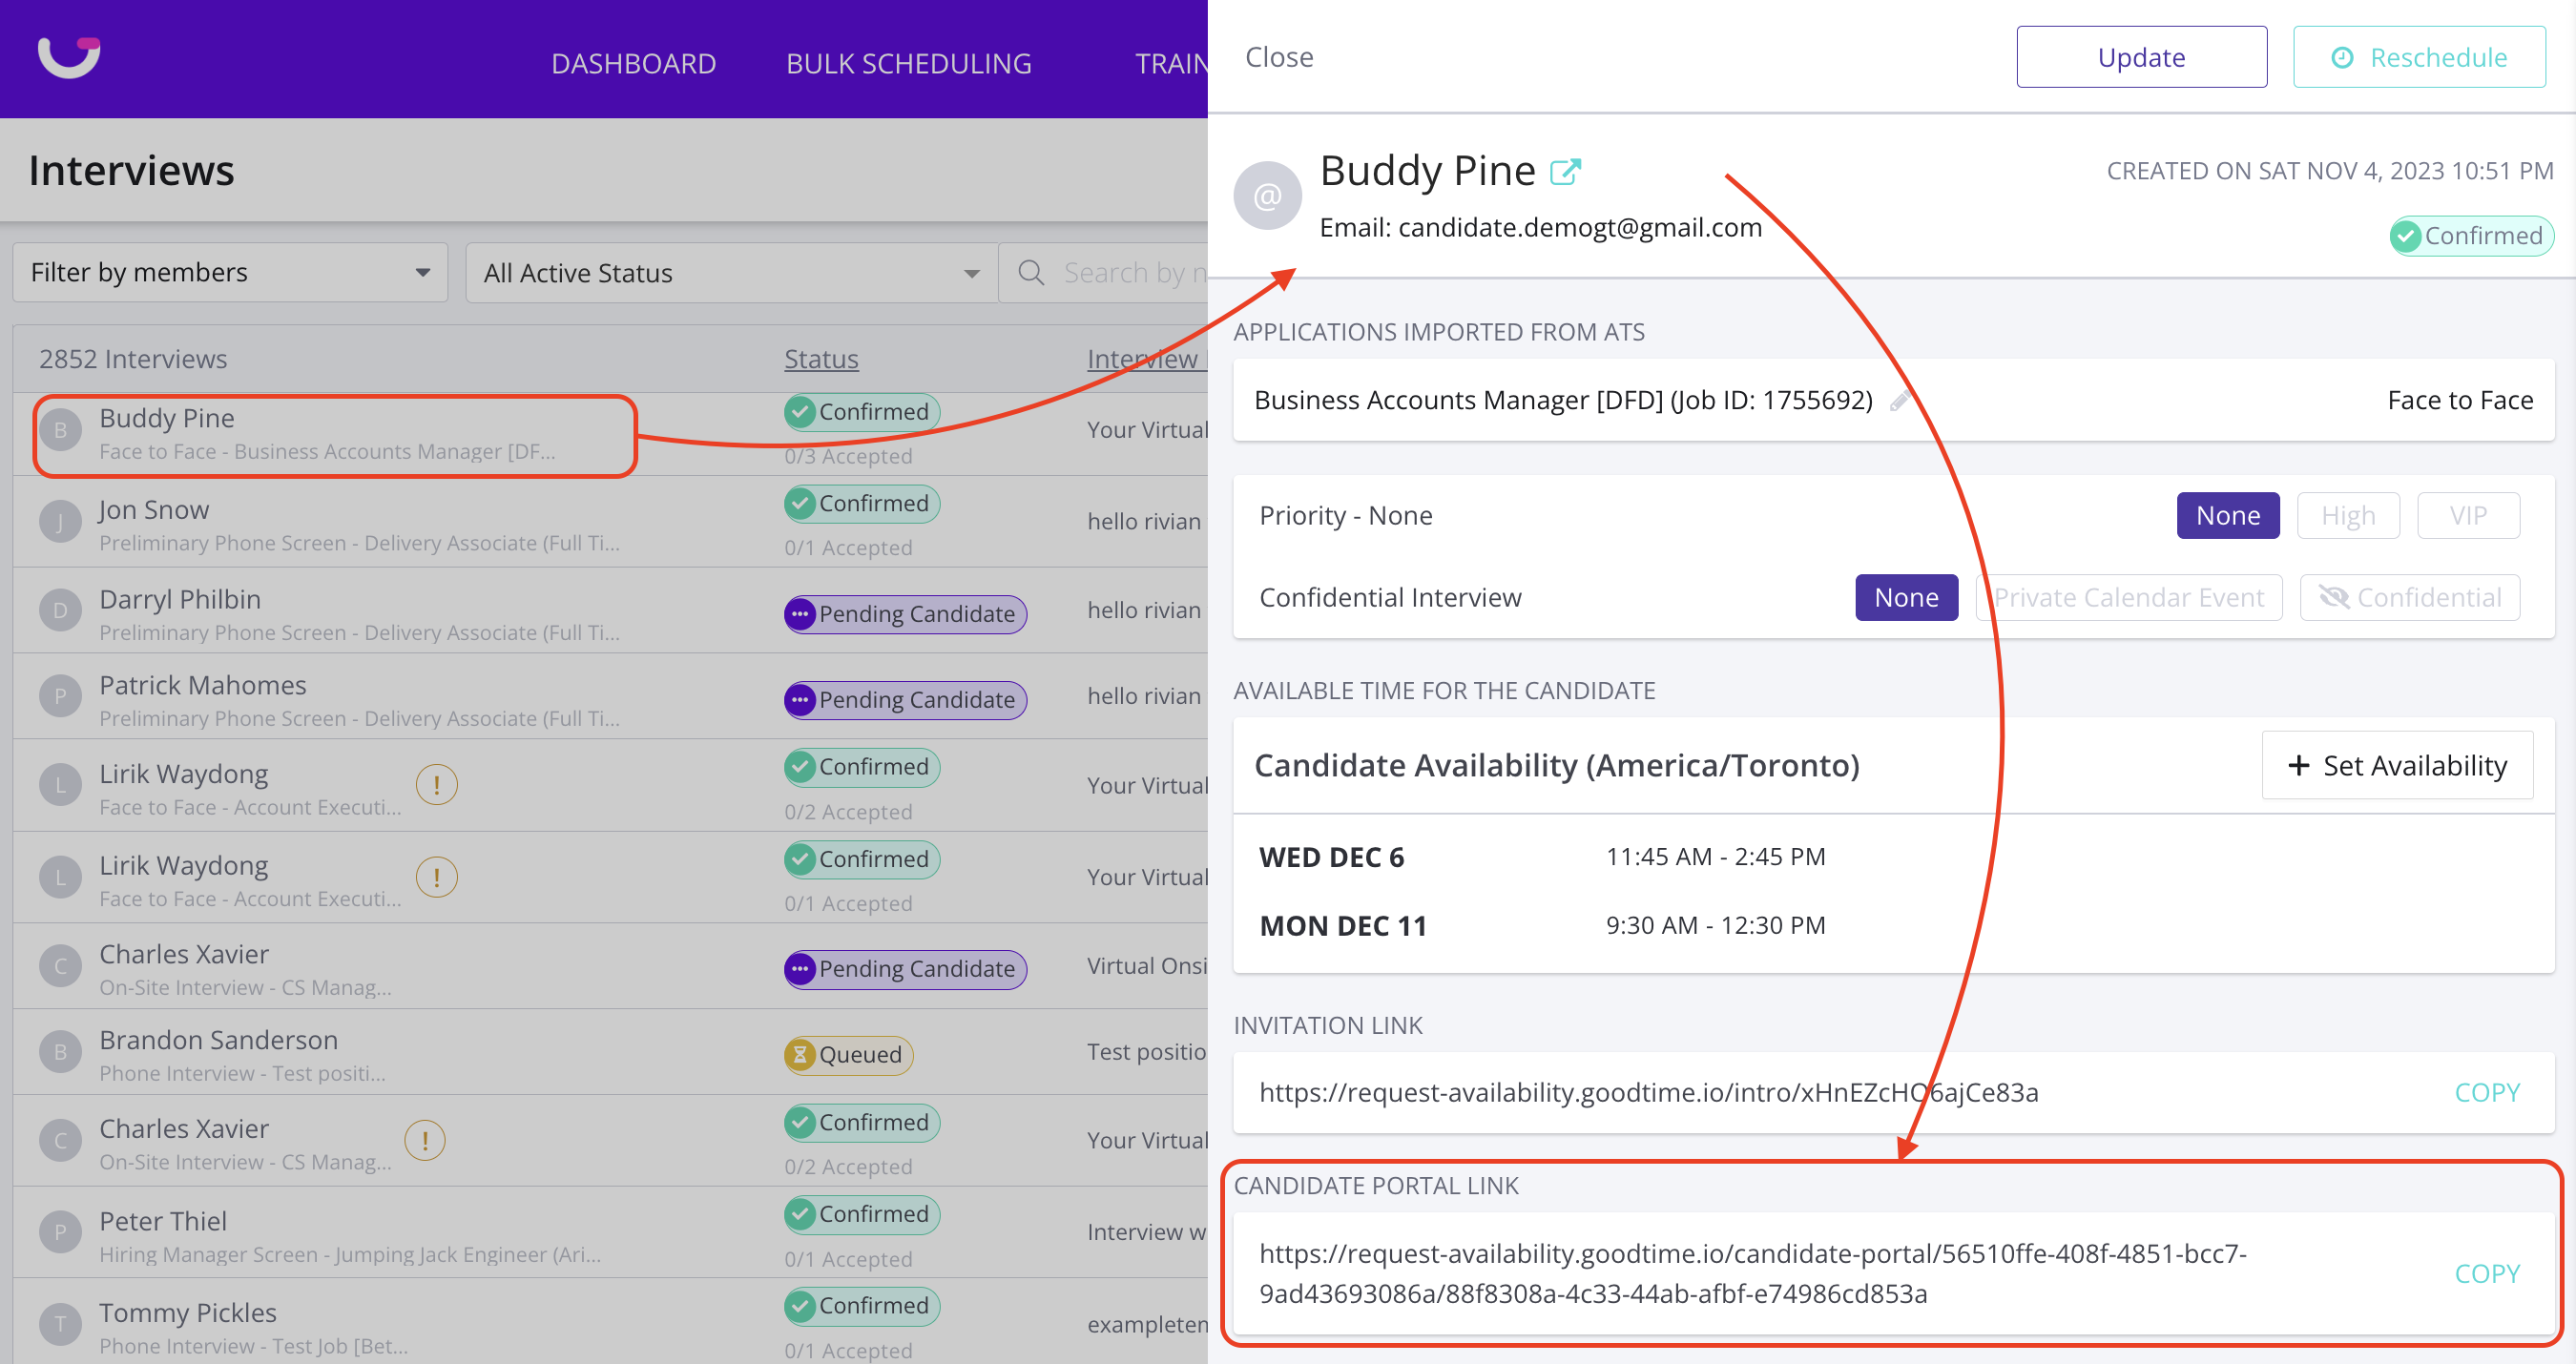The height and width of the screenshot is (1364, 2576).
Task: Go to the Dashboard tab
Action: click(633, 63)
